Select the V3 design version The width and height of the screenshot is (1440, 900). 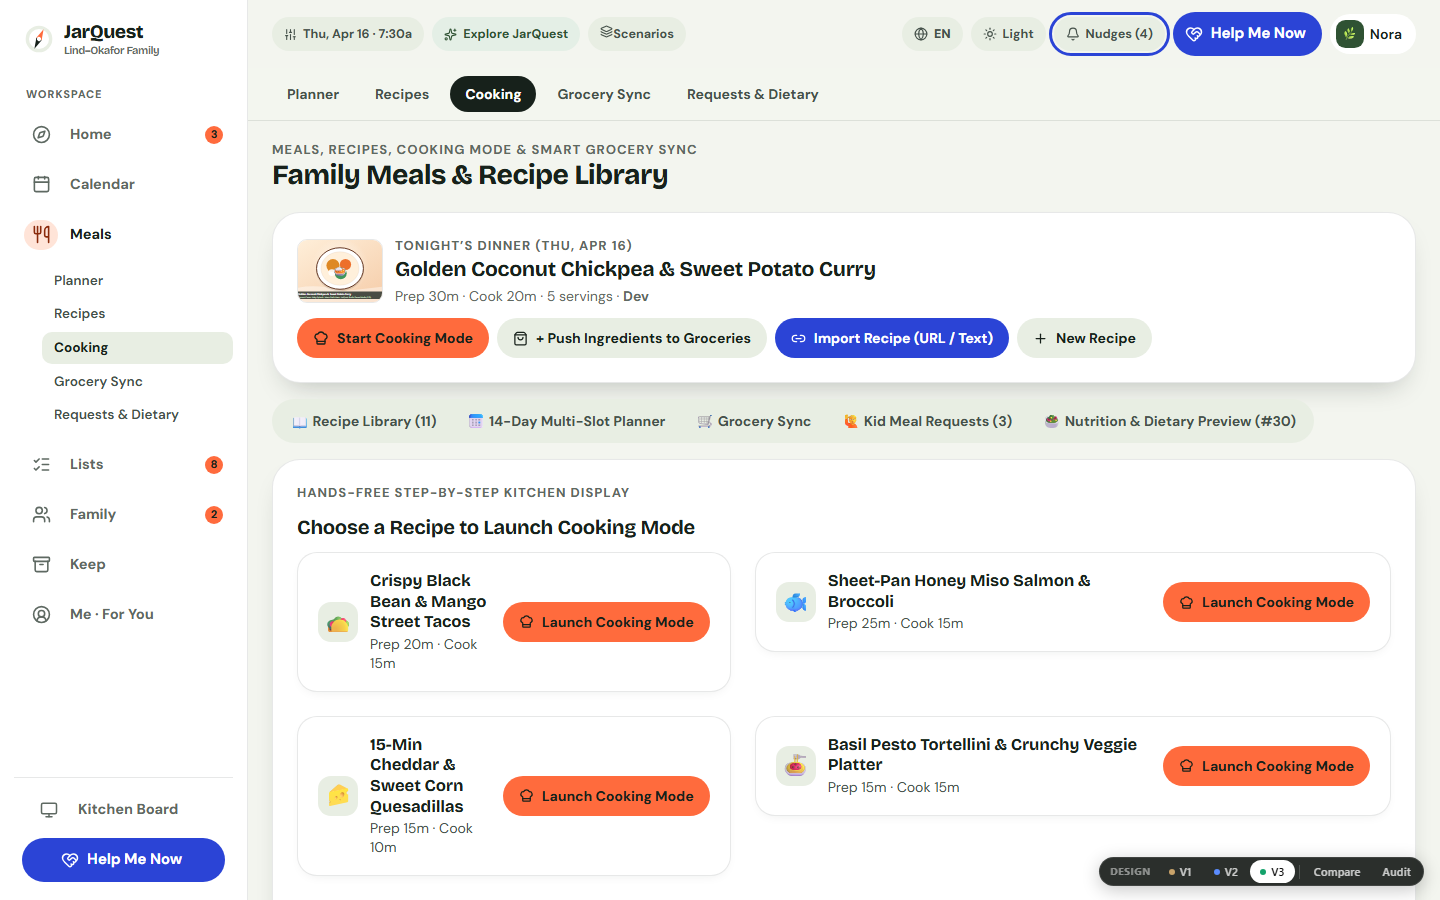click(1272, 872)
